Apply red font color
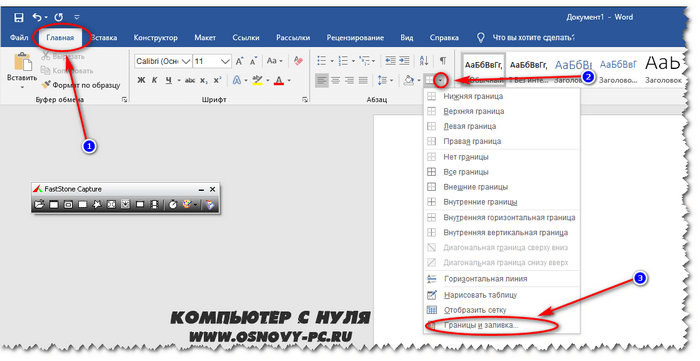The width and height of the screenshot is (700, 361). [279, 80]
